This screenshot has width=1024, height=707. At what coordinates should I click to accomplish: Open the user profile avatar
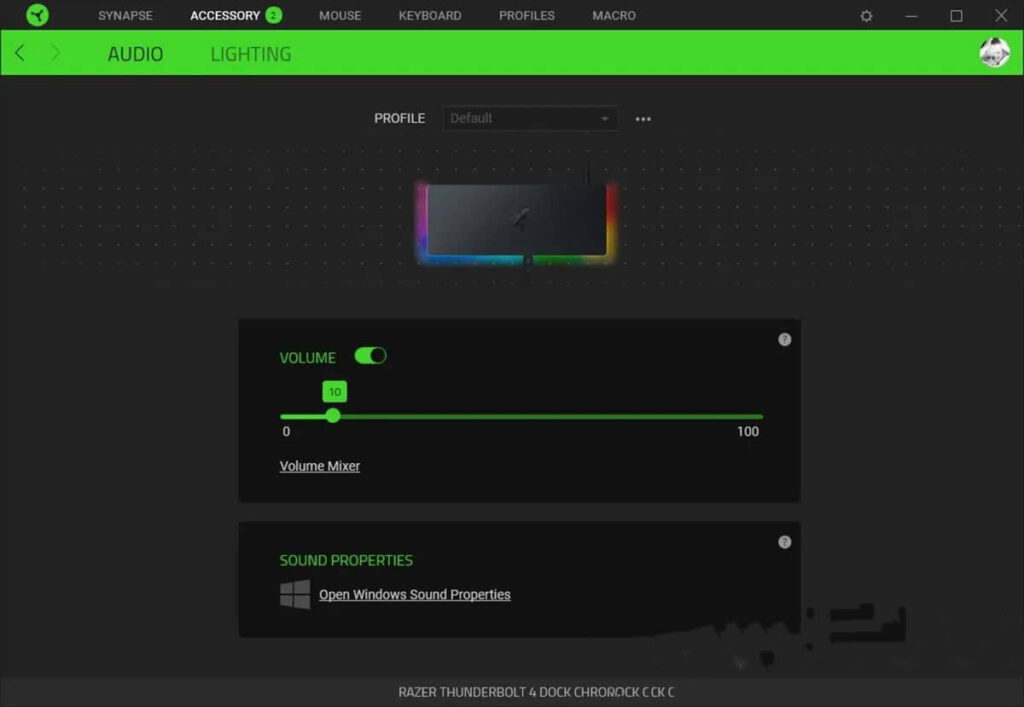[x=994, y=52]
